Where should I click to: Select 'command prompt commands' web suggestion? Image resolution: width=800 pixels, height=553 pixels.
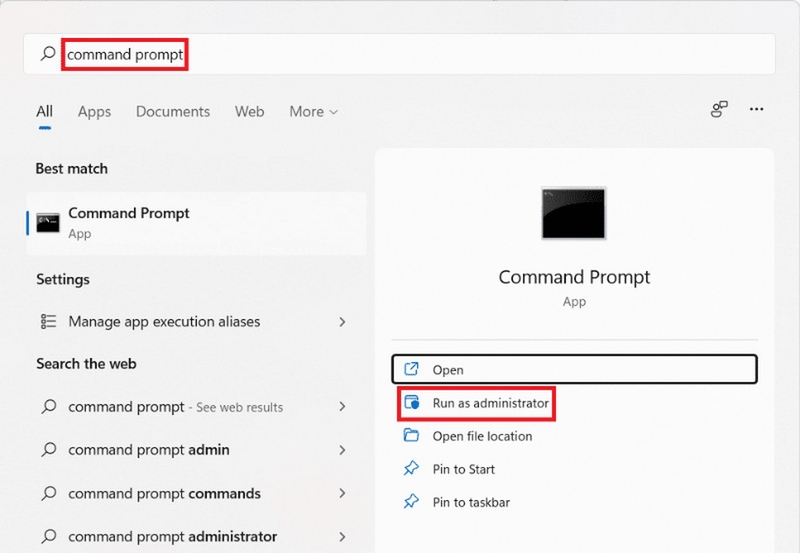tap(196, 493)
